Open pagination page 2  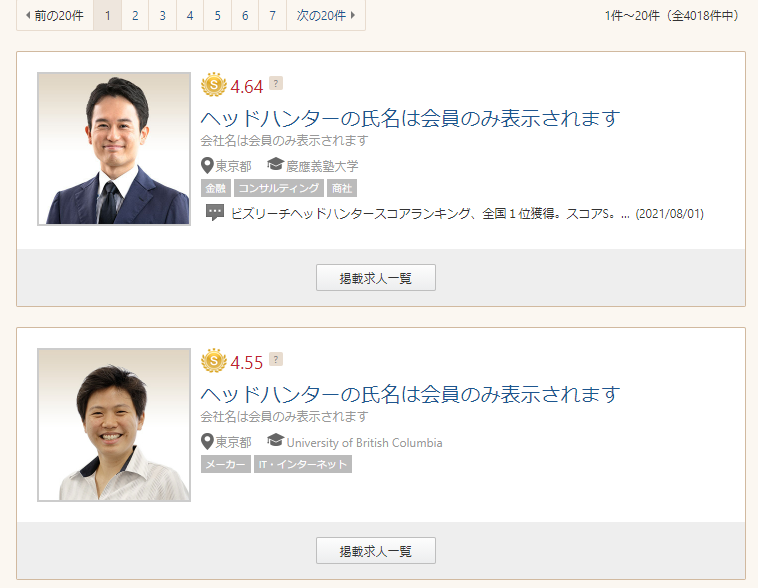tap(135, 15)
